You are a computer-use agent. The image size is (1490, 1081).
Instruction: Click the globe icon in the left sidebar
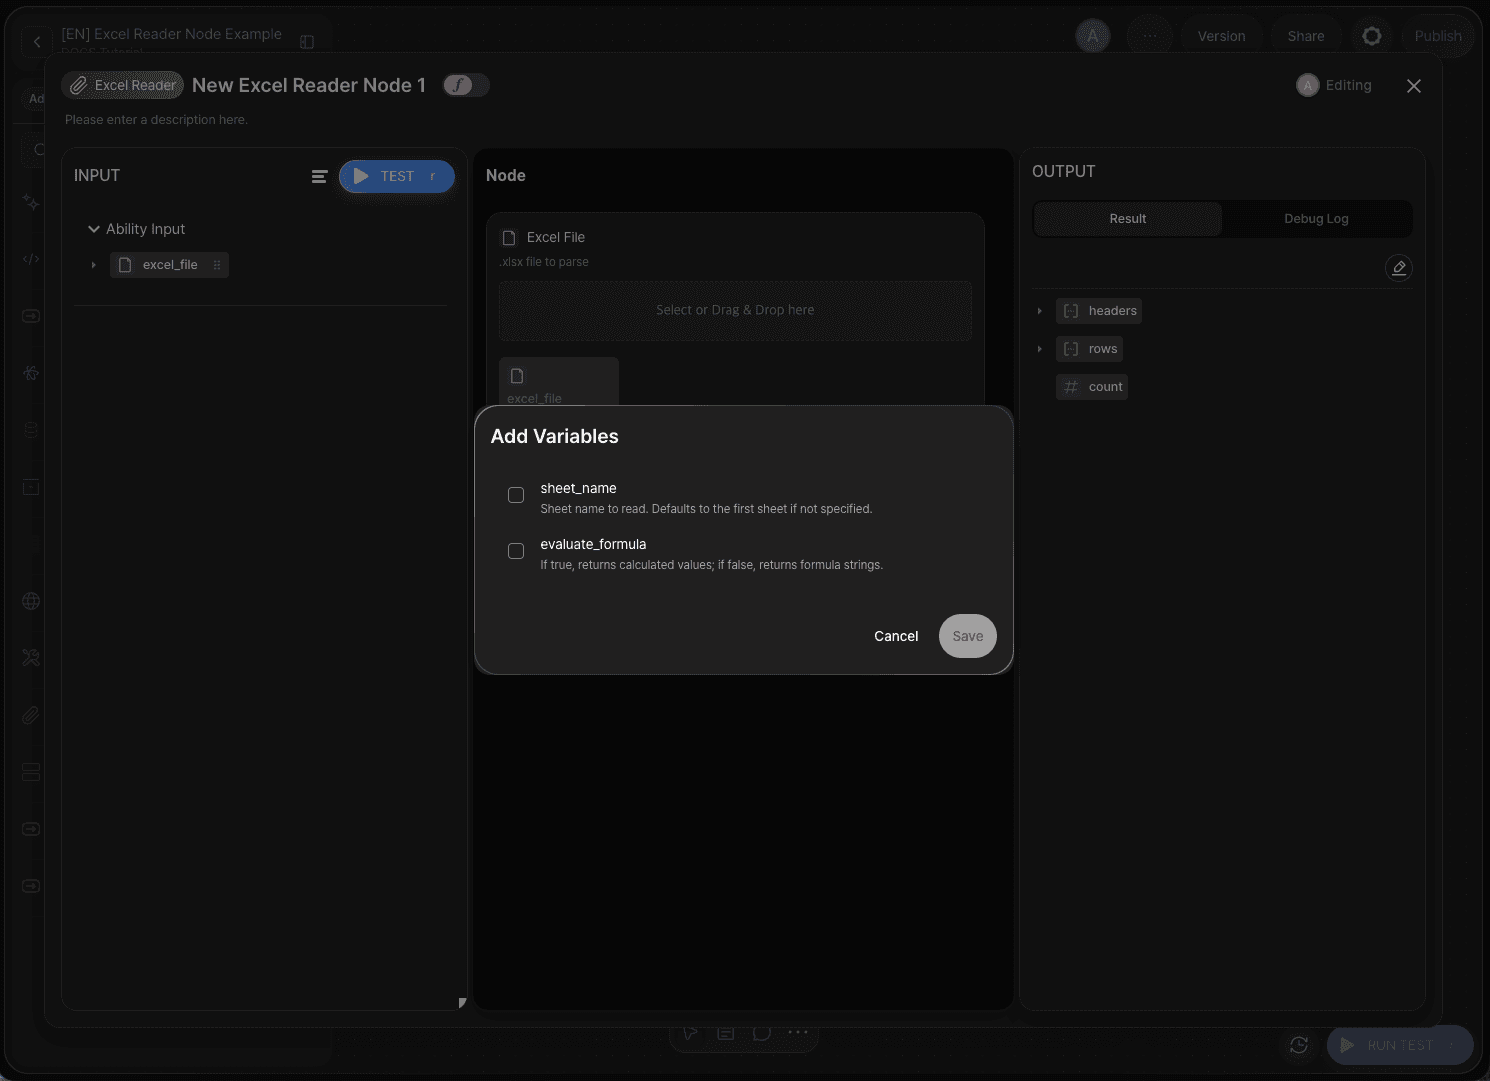tap(31, 601)
